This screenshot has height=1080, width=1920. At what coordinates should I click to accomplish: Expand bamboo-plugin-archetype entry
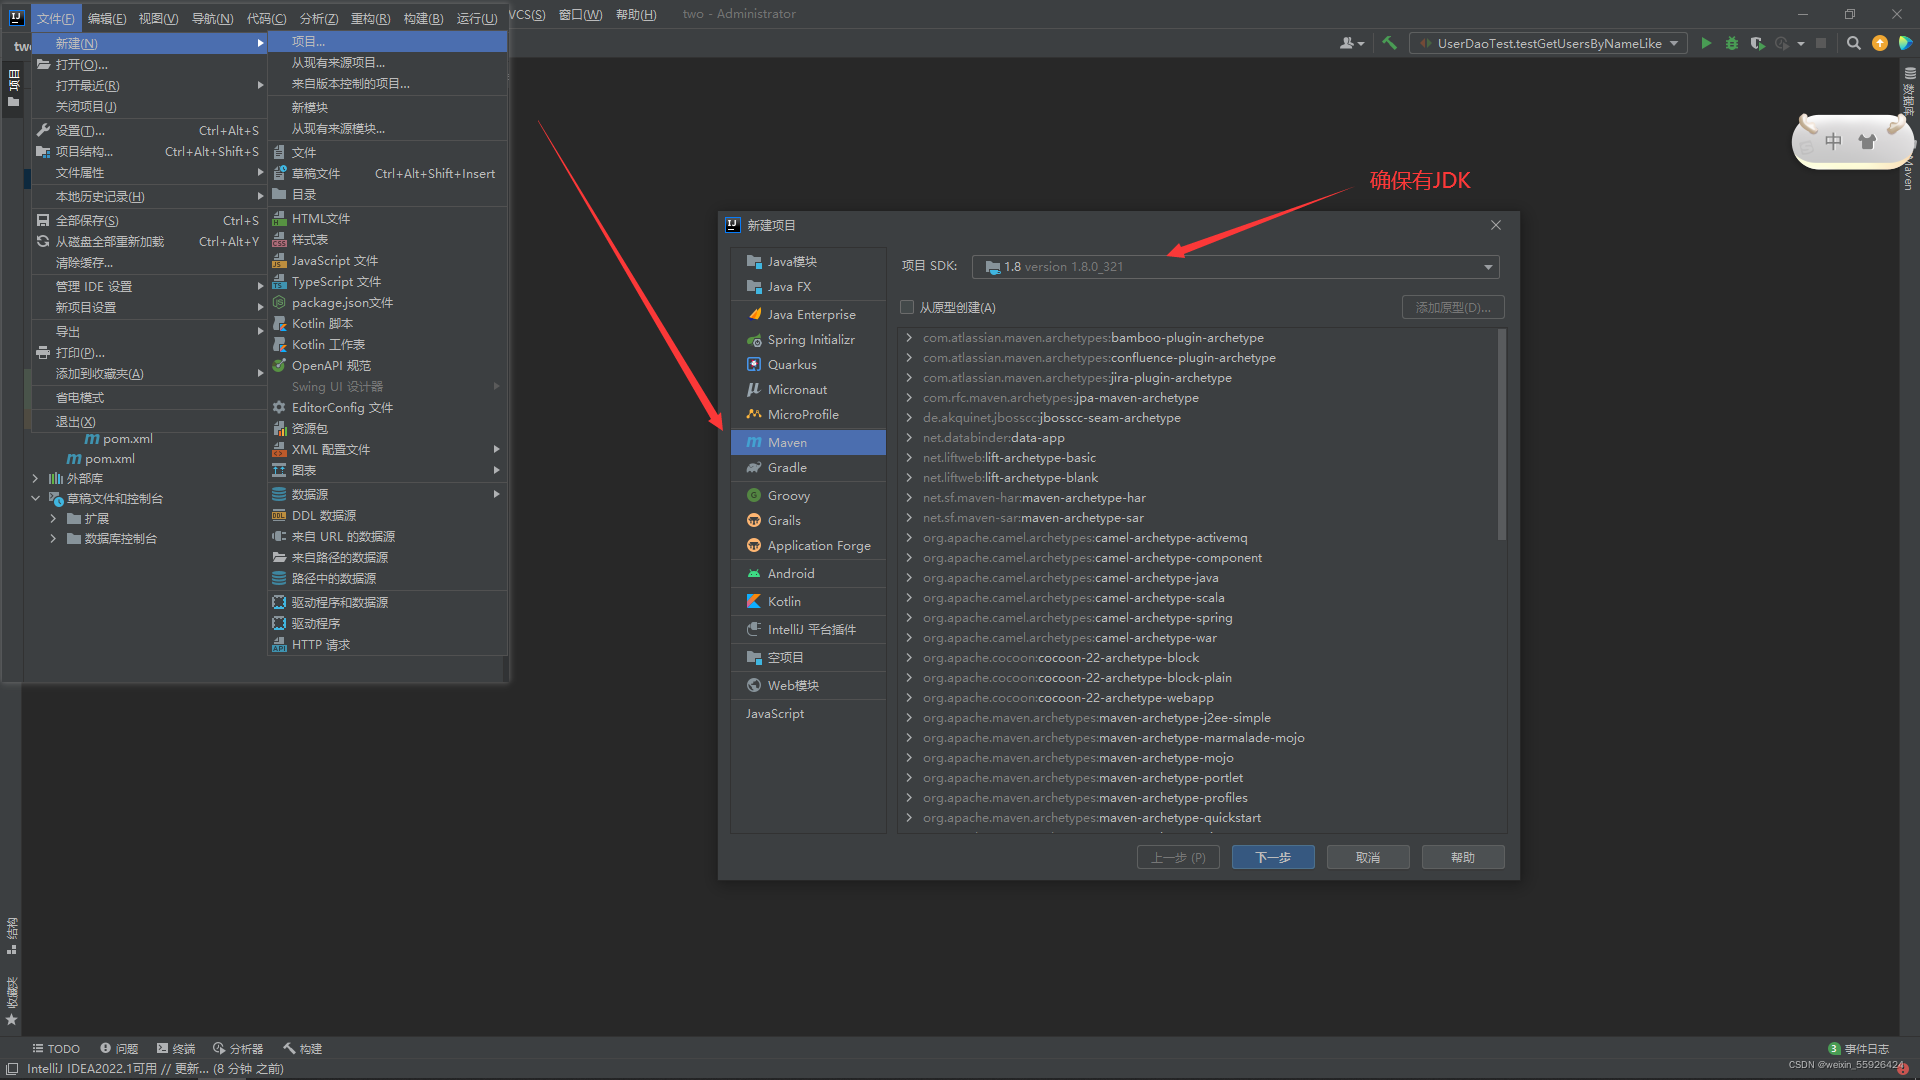pos(909,337)
